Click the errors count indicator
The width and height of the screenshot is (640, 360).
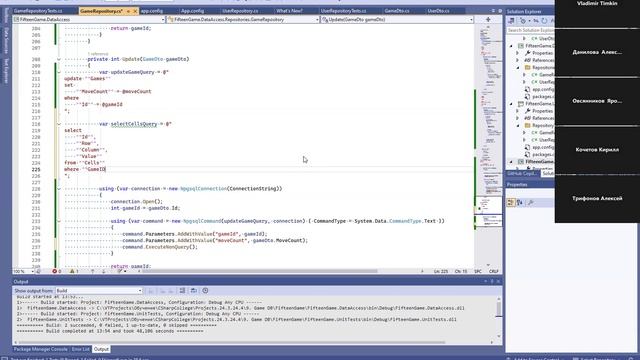57,271
